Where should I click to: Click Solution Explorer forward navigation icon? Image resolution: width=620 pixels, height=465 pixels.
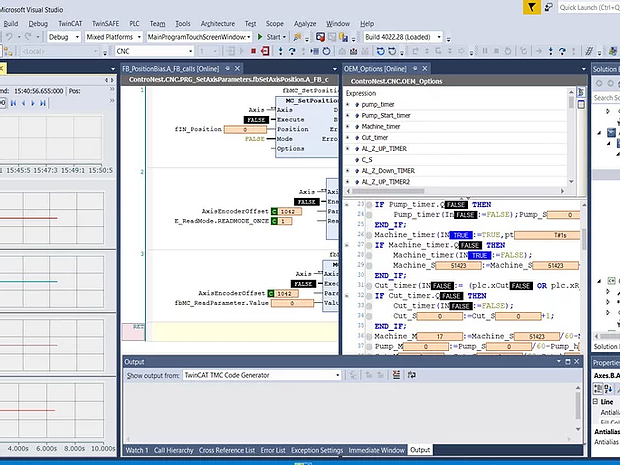[611, 83]
